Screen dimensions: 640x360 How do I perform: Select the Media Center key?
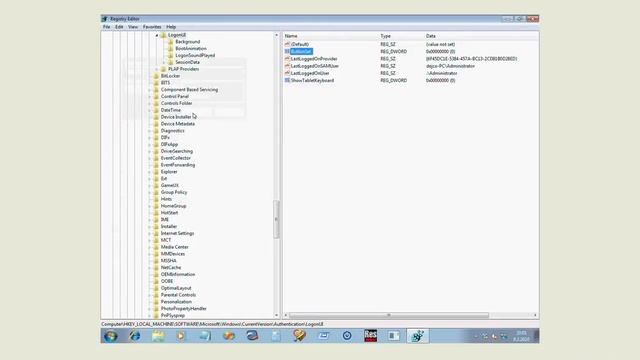(175, 247)
